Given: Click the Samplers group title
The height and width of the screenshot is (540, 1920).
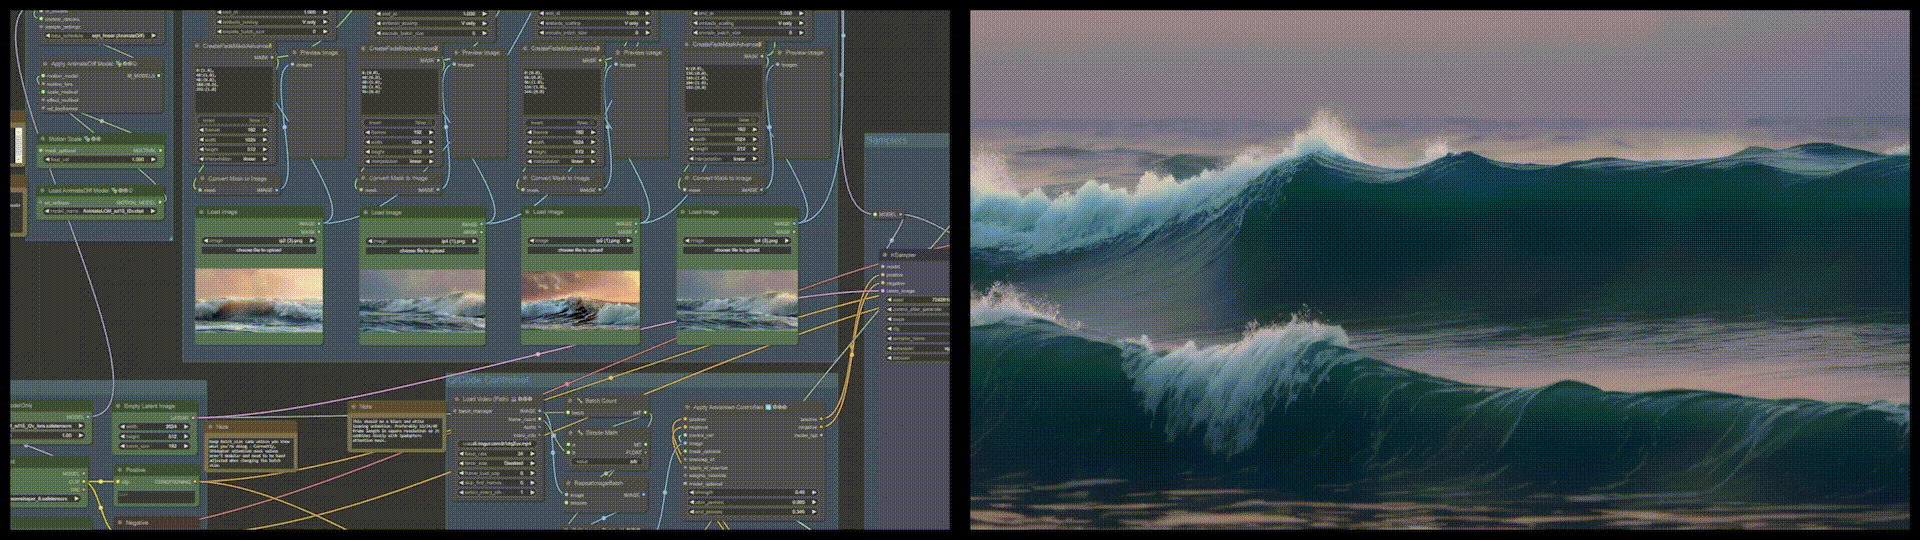Looking at the screenshot, I should click(x=887, y=141).
